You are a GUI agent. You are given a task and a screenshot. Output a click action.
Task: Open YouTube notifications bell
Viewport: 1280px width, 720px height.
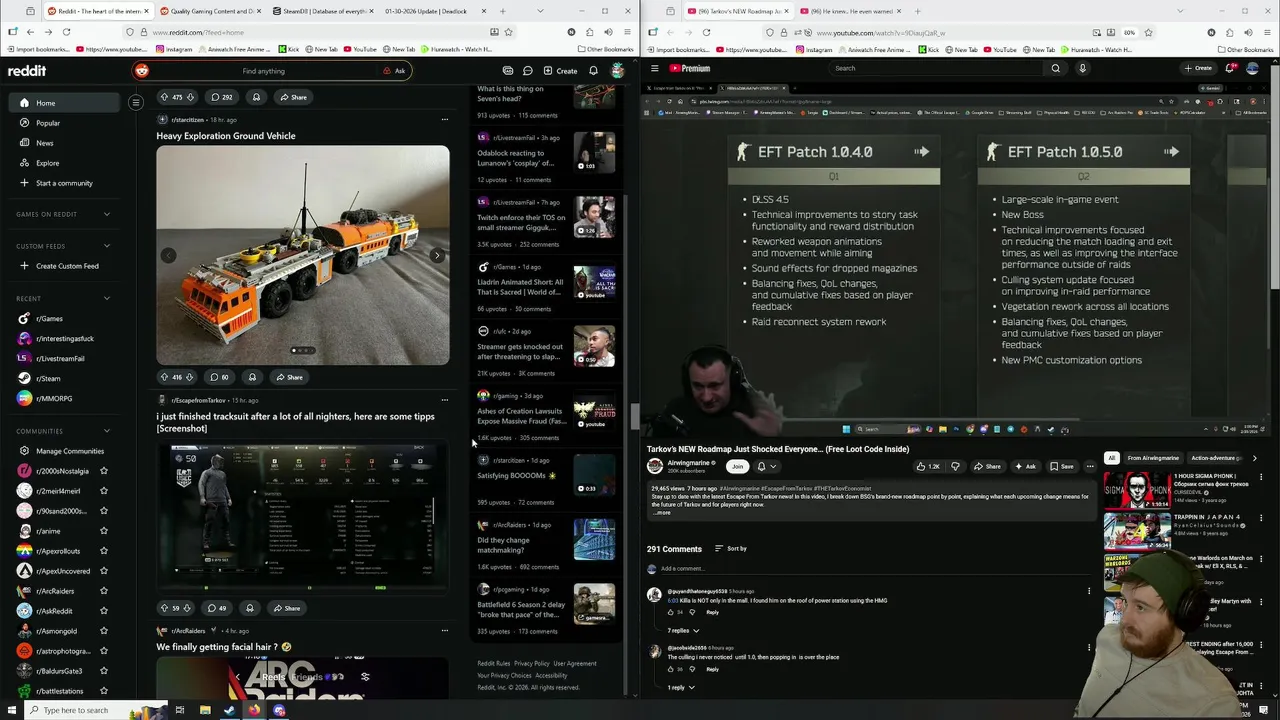1229,68
